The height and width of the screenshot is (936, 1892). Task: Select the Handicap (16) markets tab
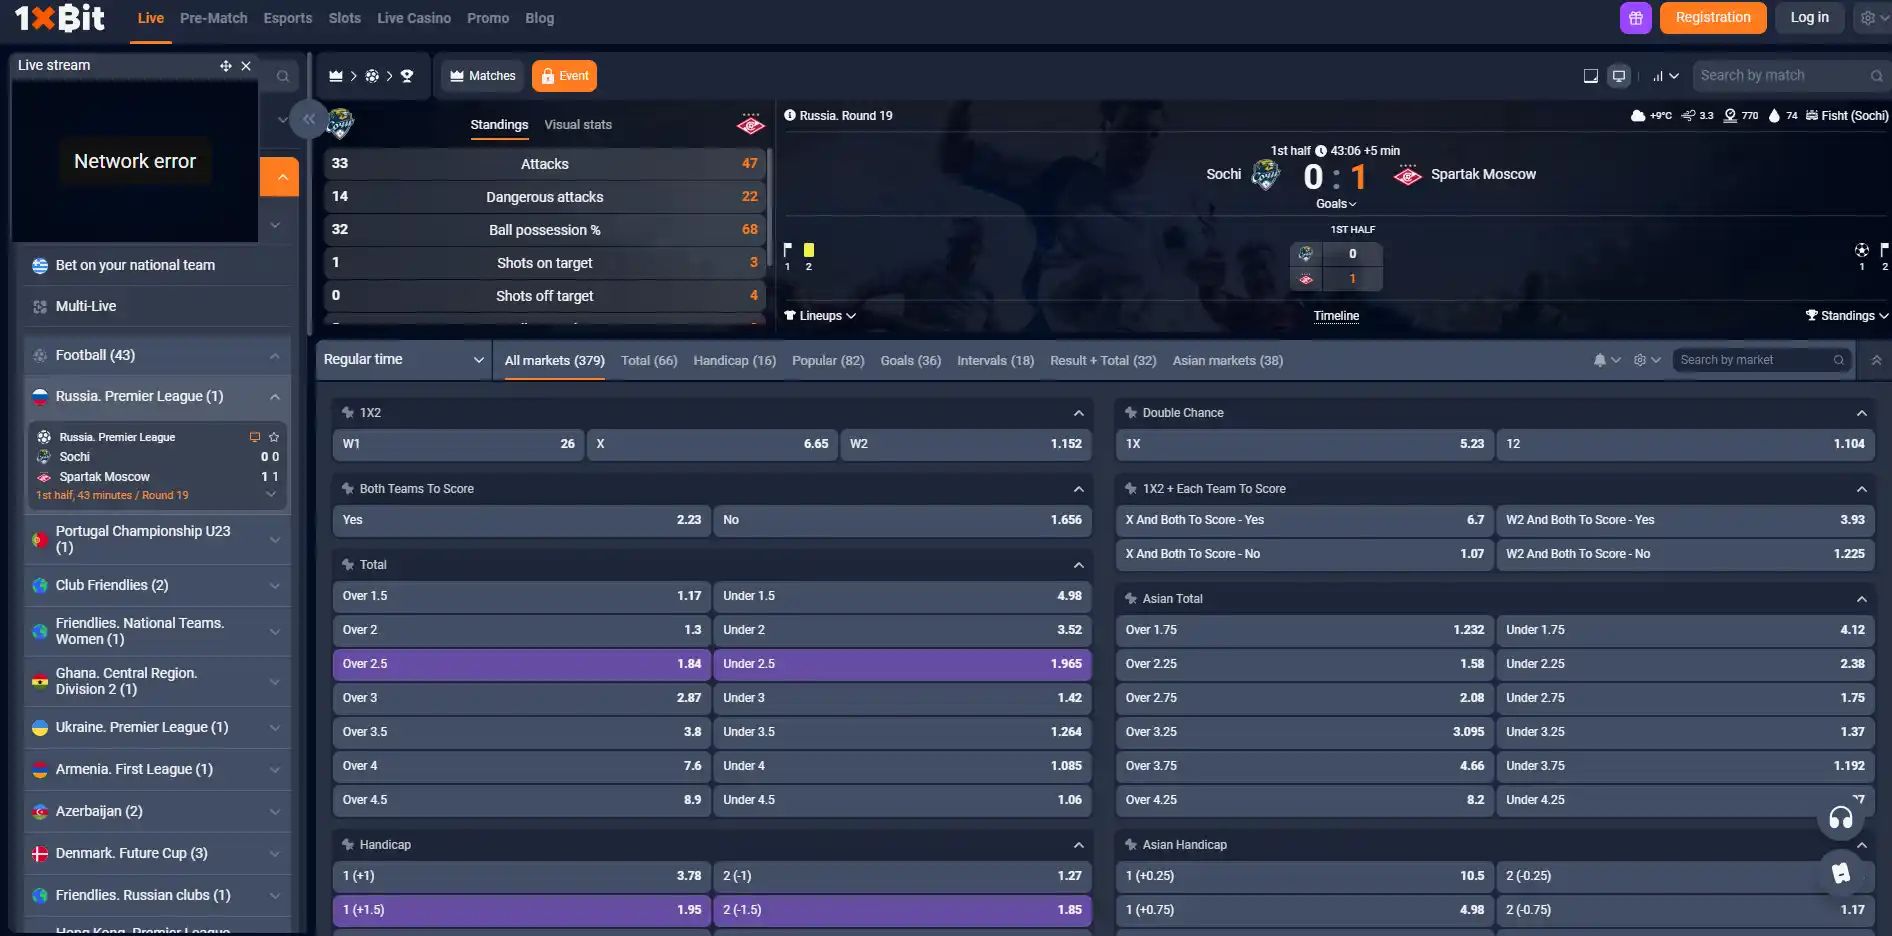735,361
